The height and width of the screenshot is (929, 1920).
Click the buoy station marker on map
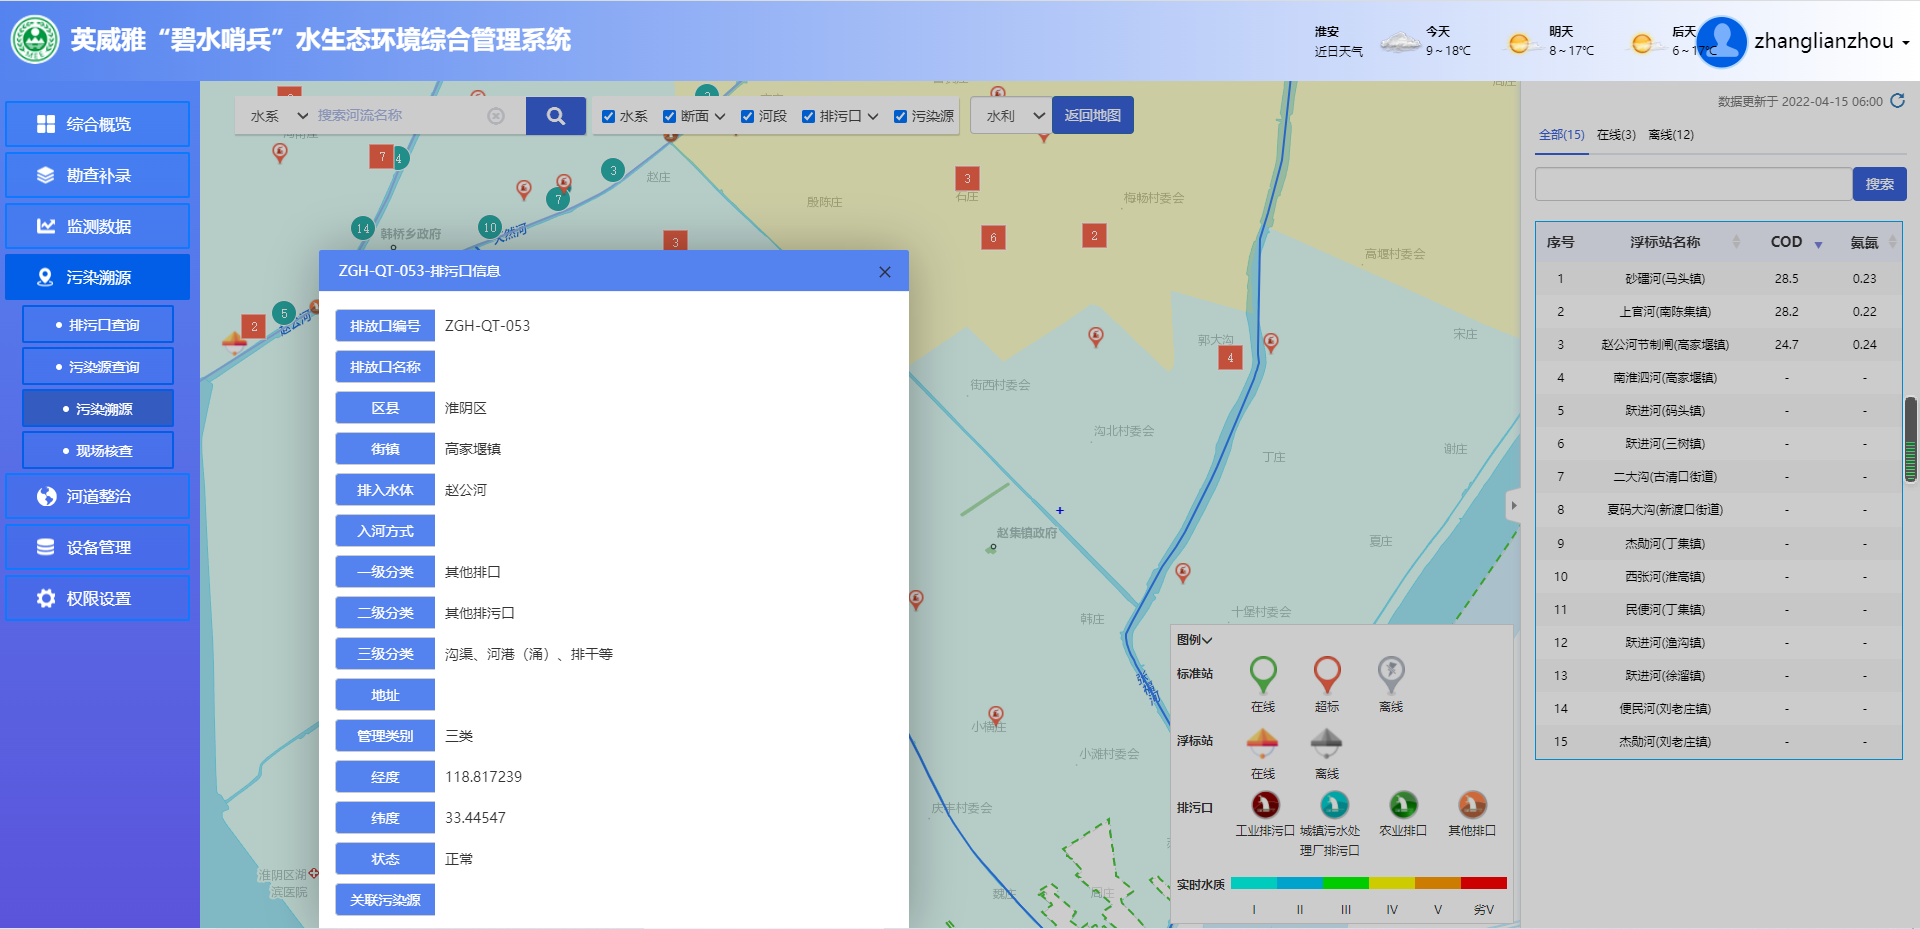(234, 344)
